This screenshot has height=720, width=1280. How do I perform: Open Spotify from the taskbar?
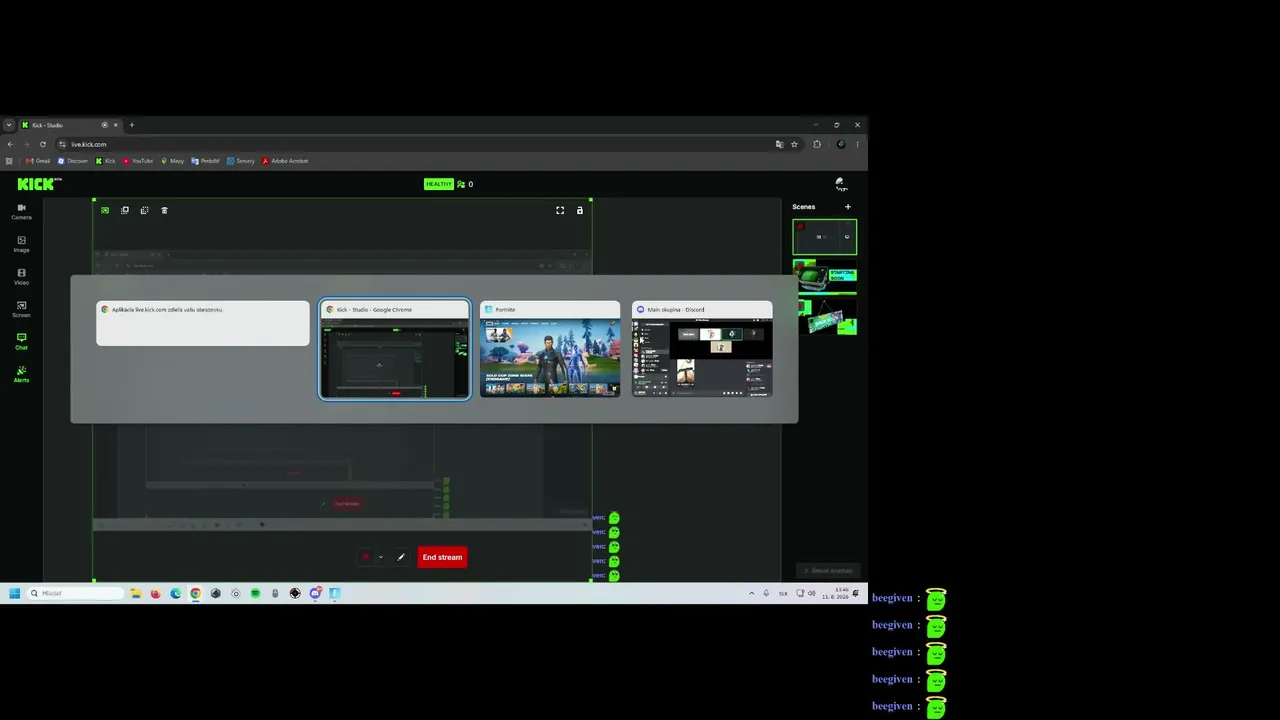pyautogui.click(x=255, y=593)
